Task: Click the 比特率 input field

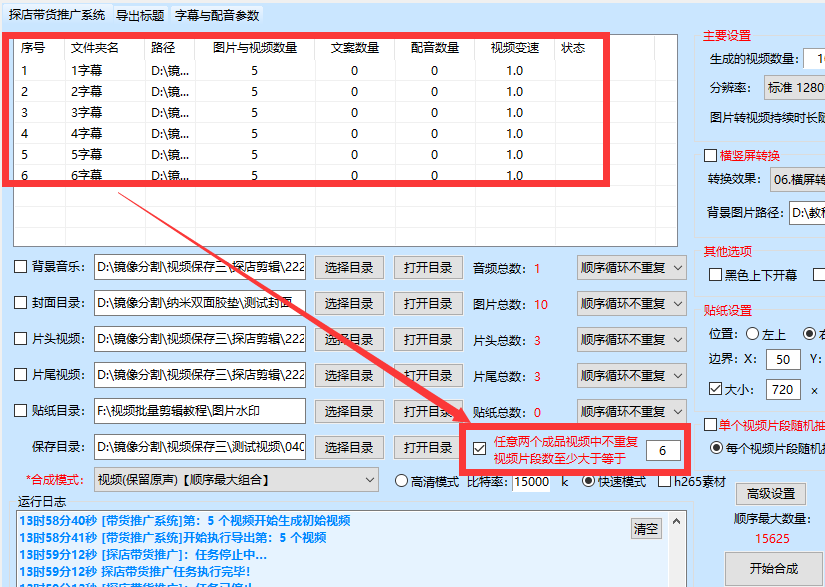Action: click(531, 481)
